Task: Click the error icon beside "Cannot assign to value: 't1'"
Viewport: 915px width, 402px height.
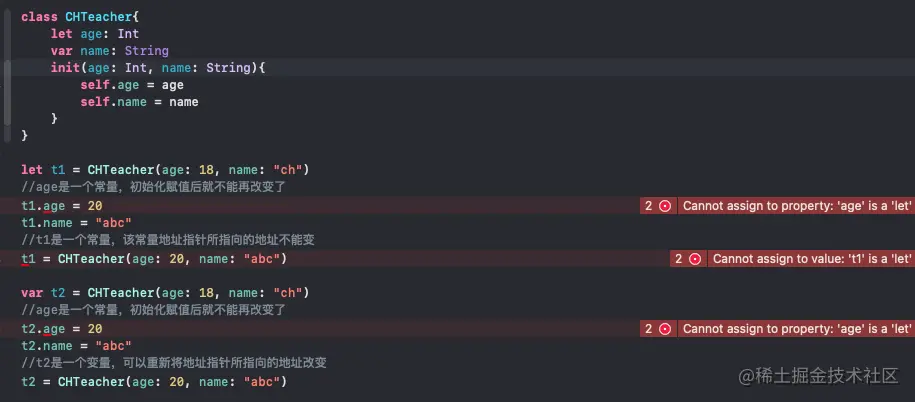Action: coord(694,259)
